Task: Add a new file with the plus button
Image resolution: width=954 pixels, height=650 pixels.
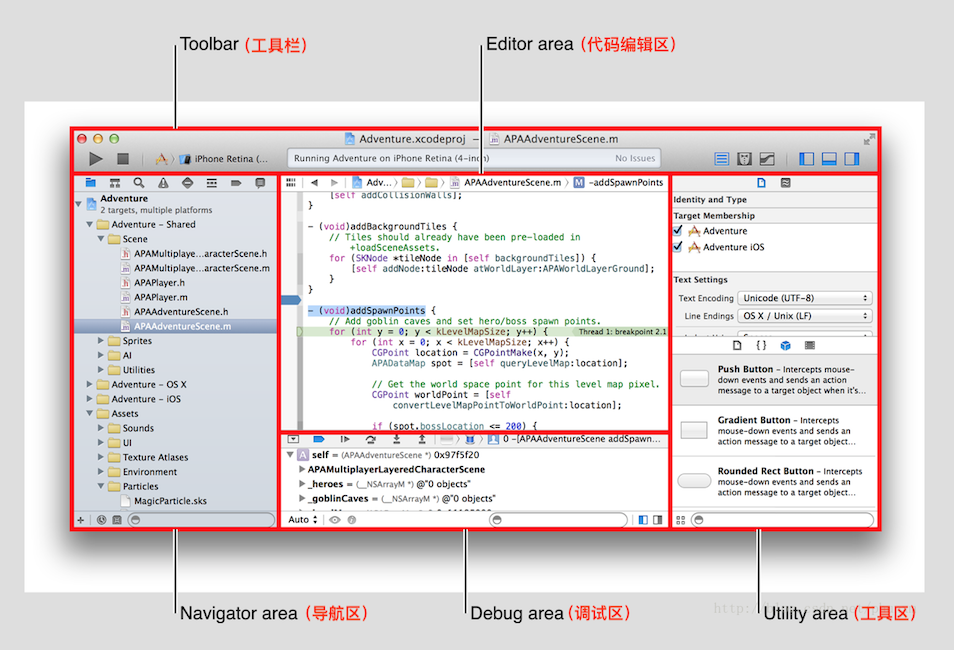Action: pos(80,520)
